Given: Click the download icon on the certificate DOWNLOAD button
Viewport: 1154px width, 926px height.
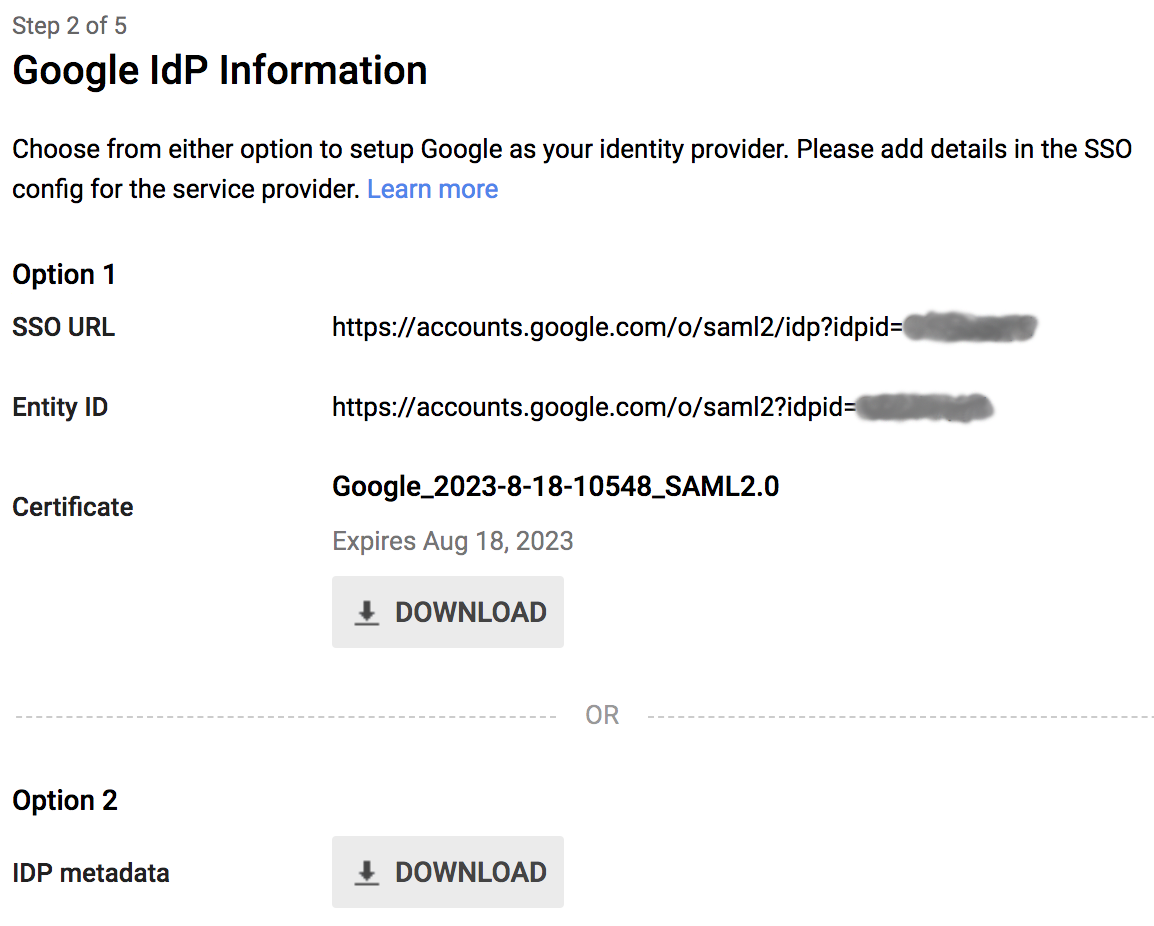Looking at the screenshot, I should point(366,611).
